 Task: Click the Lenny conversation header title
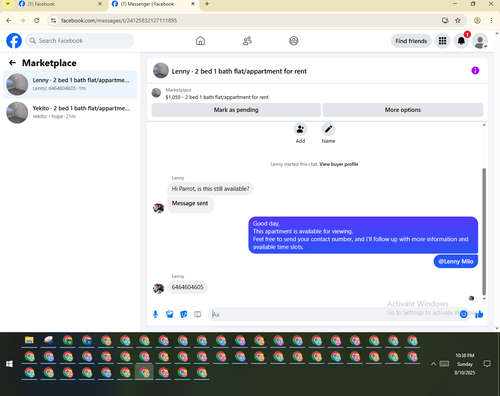point(239,71)
